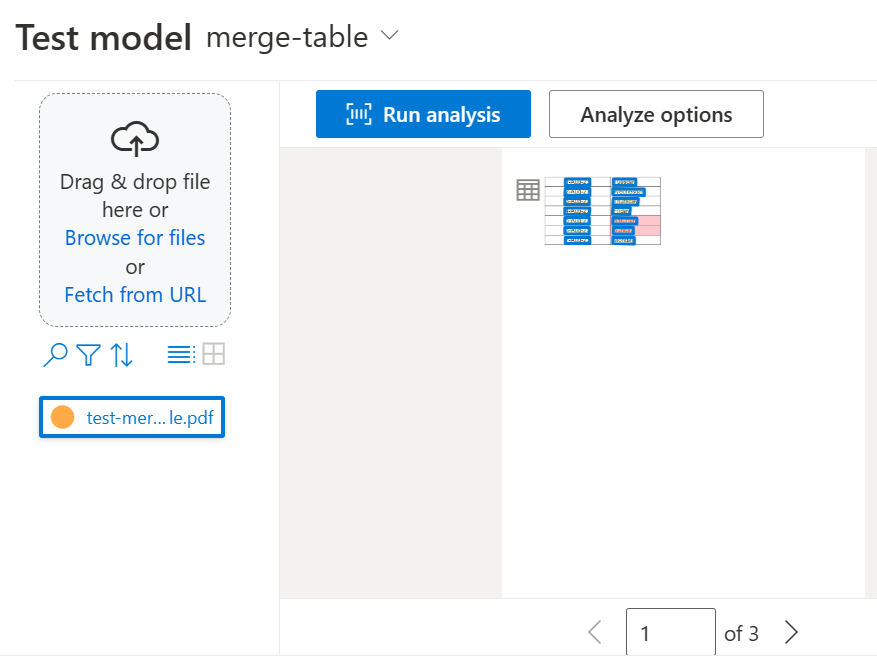Click the orange status dot on the PDF file

[x=62, y=416]
